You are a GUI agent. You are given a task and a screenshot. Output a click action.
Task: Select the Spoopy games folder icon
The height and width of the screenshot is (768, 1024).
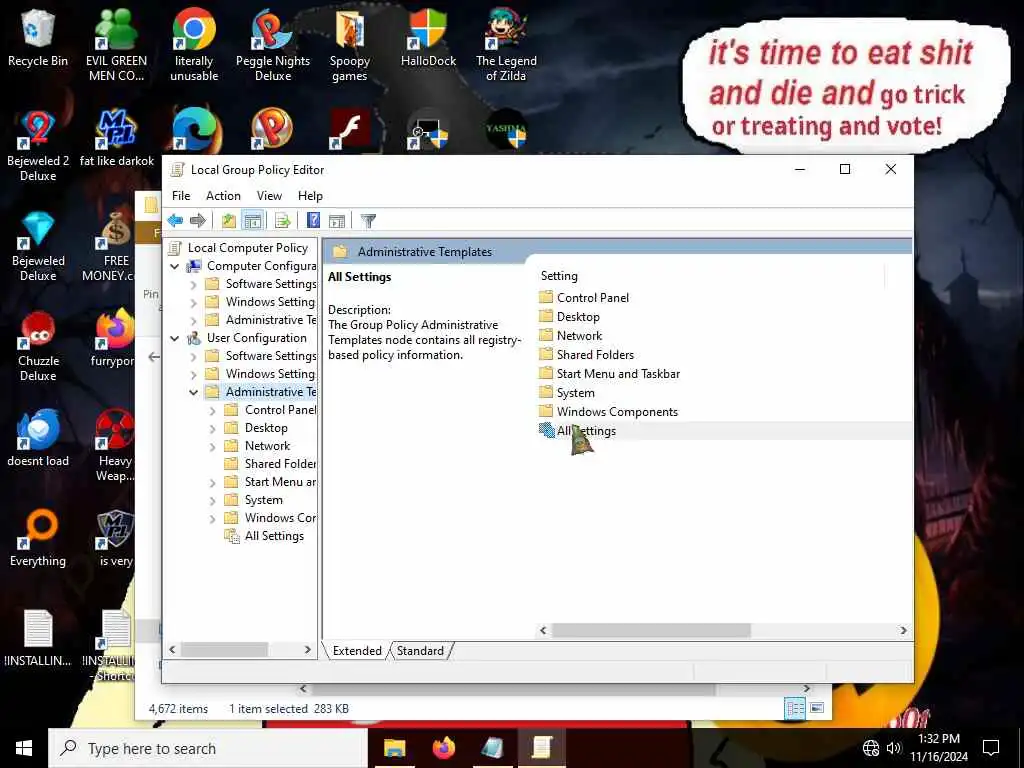tap(349, 44)
